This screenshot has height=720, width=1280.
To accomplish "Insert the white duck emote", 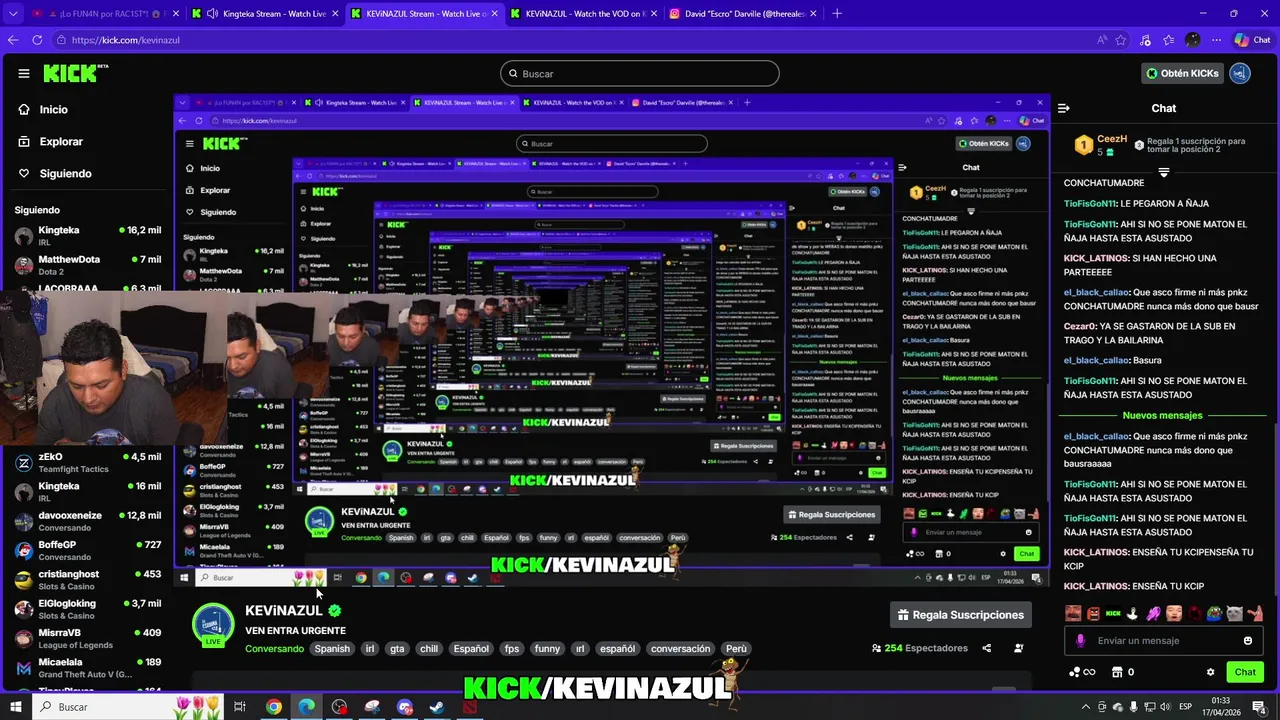I will point(1133,613).
